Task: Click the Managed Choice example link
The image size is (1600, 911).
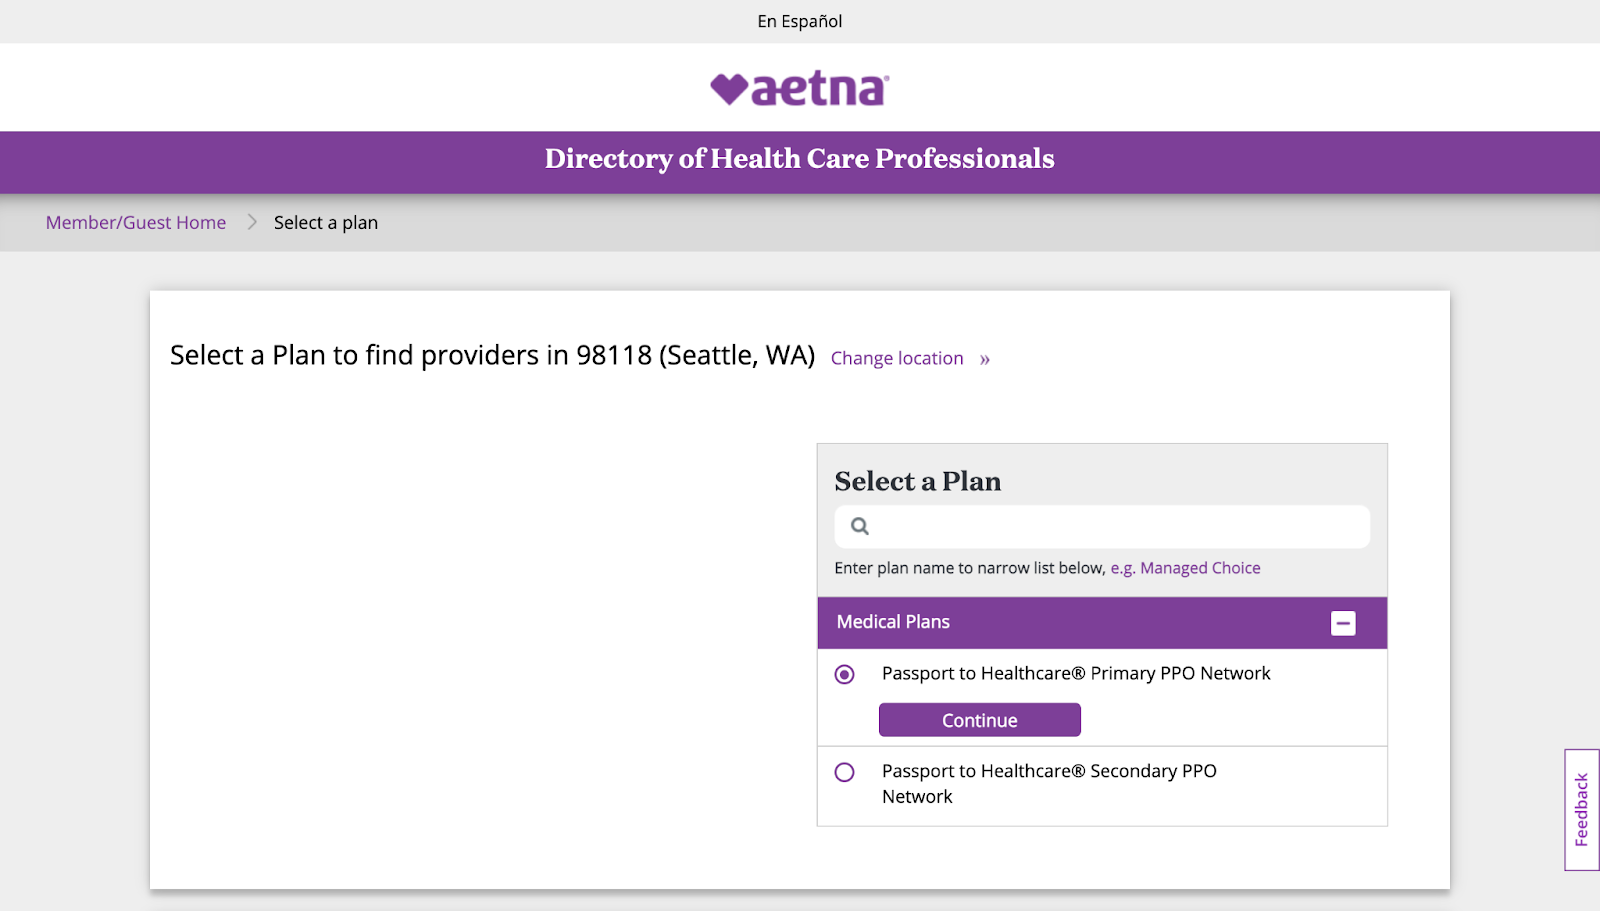Action: coord(1200,568)
